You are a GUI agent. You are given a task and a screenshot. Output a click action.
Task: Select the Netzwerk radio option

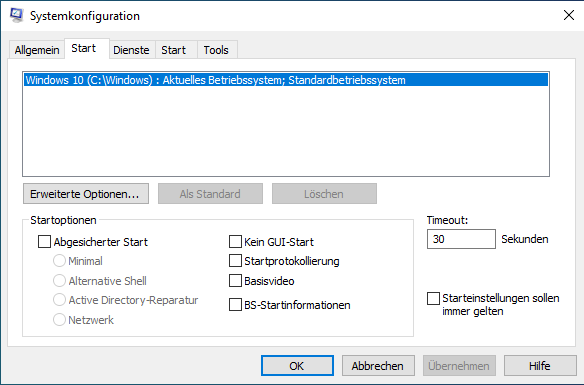[59, 319]
